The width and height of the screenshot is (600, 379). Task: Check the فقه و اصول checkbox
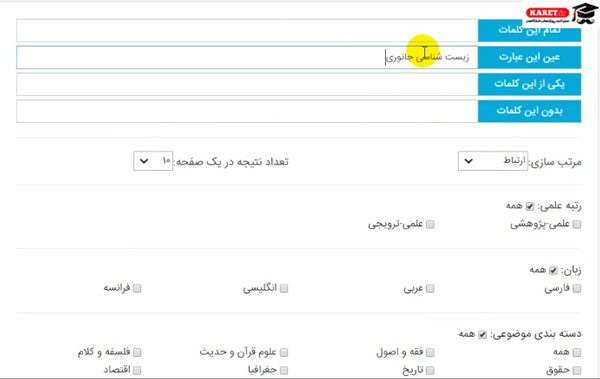point(430,352)
